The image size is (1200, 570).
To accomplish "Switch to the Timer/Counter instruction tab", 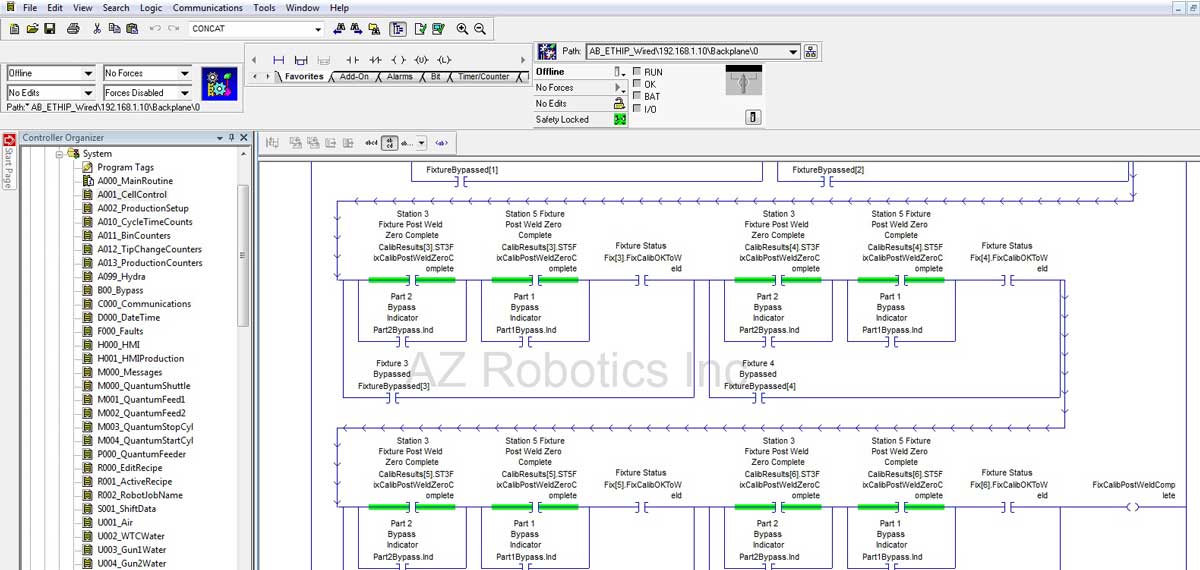I will [483, 77].
